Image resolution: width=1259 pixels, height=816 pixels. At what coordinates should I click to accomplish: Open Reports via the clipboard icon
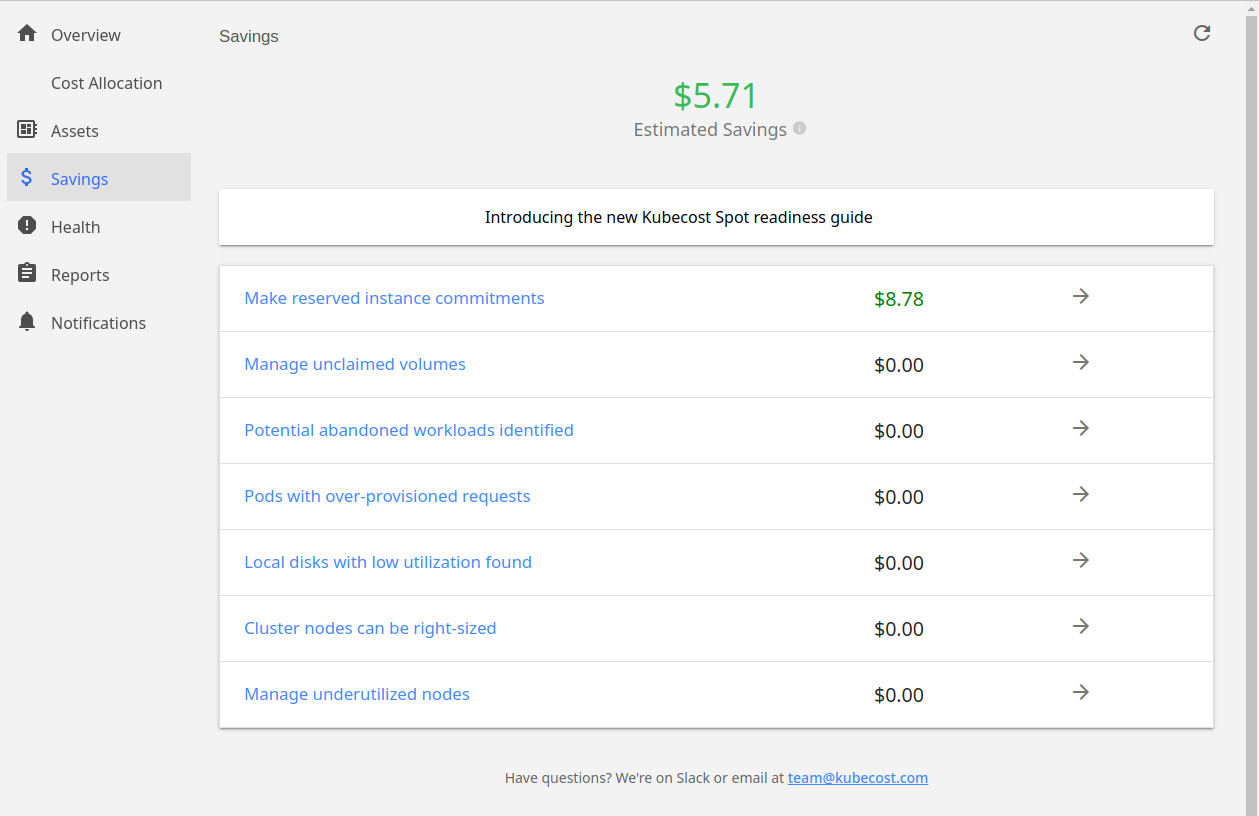pos(27,274)
